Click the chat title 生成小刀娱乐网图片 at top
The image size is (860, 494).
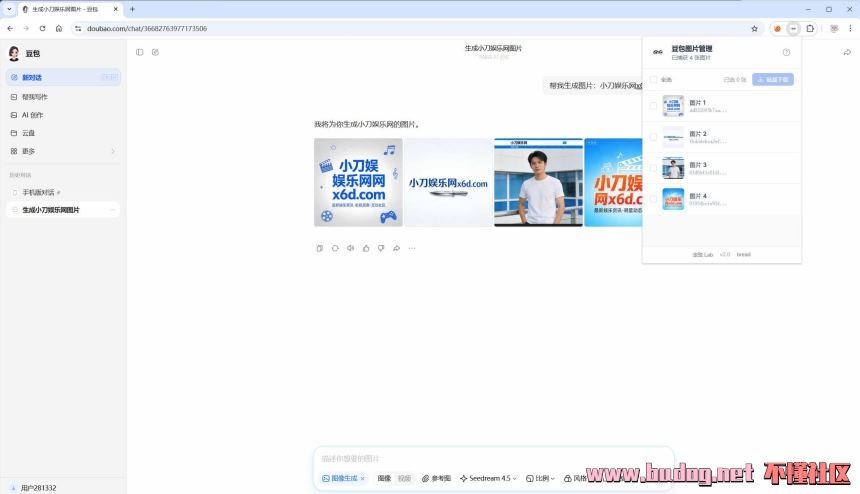493,48
